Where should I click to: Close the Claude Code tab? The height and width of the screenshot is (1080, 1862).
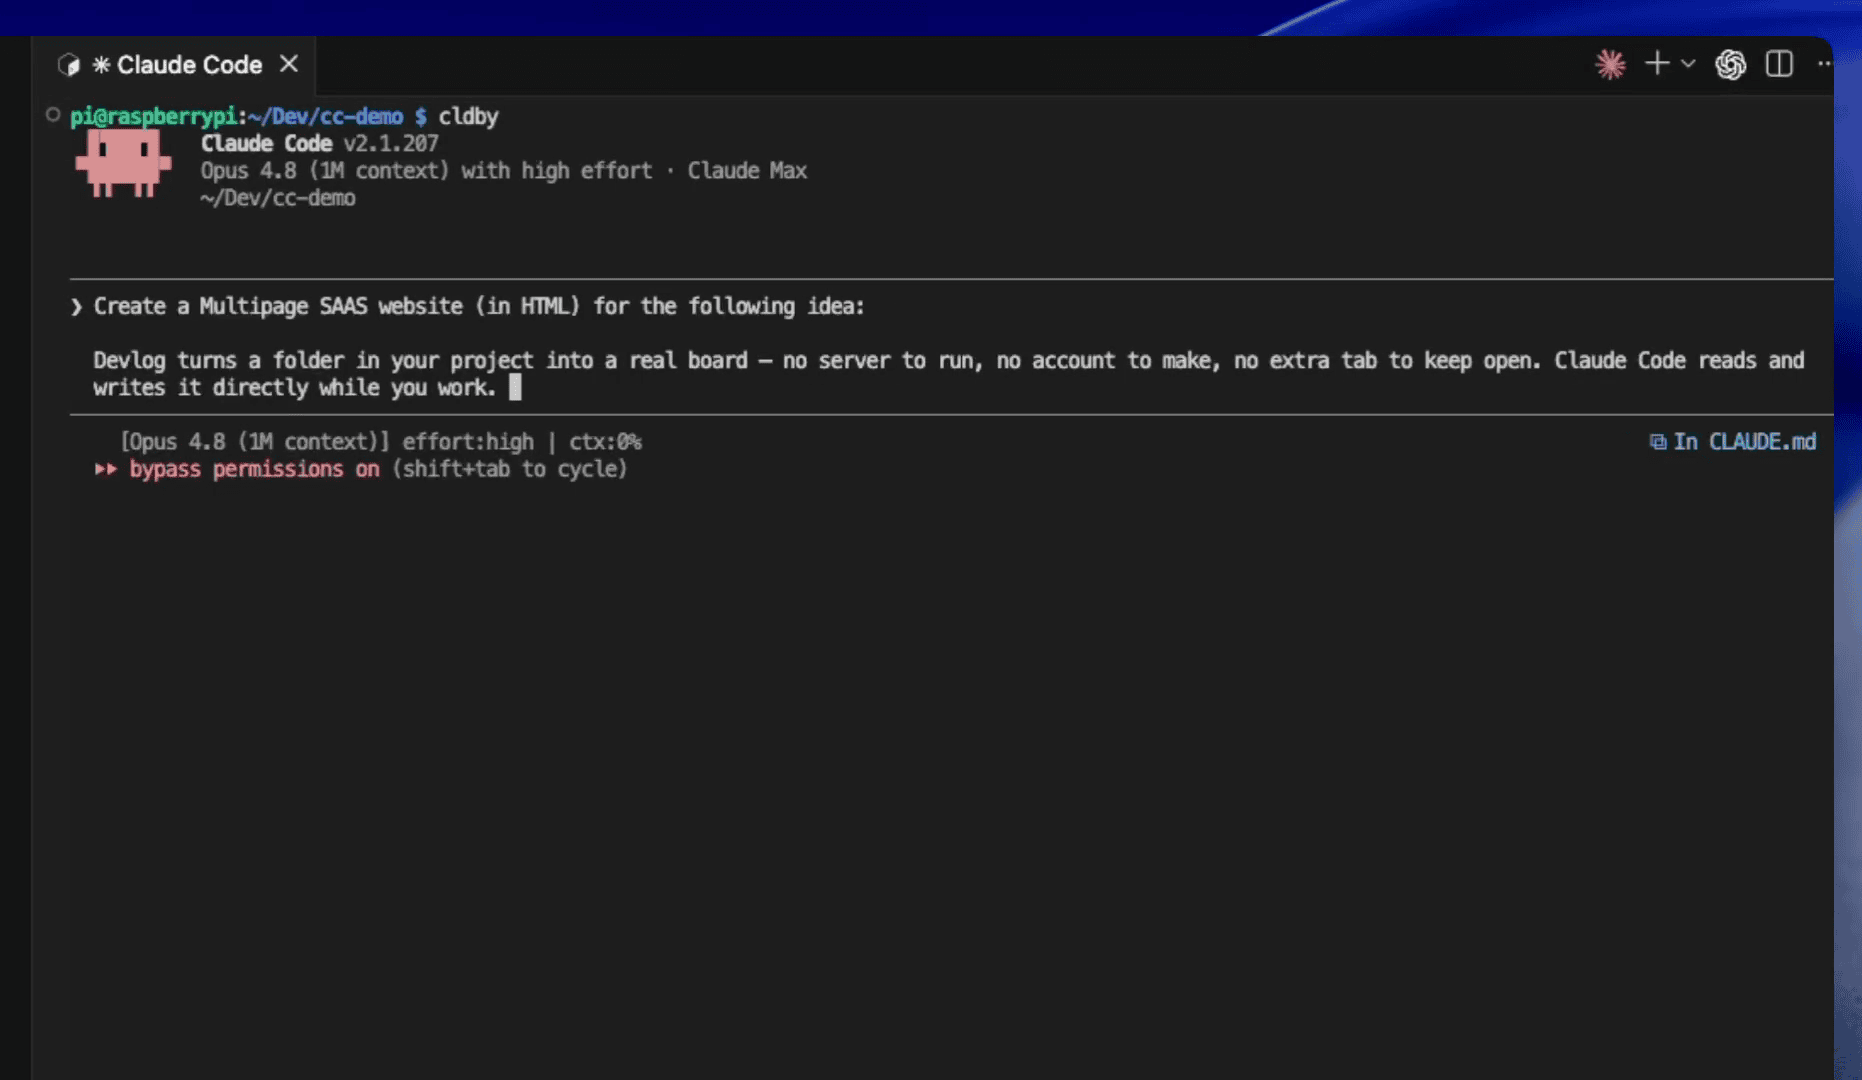(x=289, y=64)
